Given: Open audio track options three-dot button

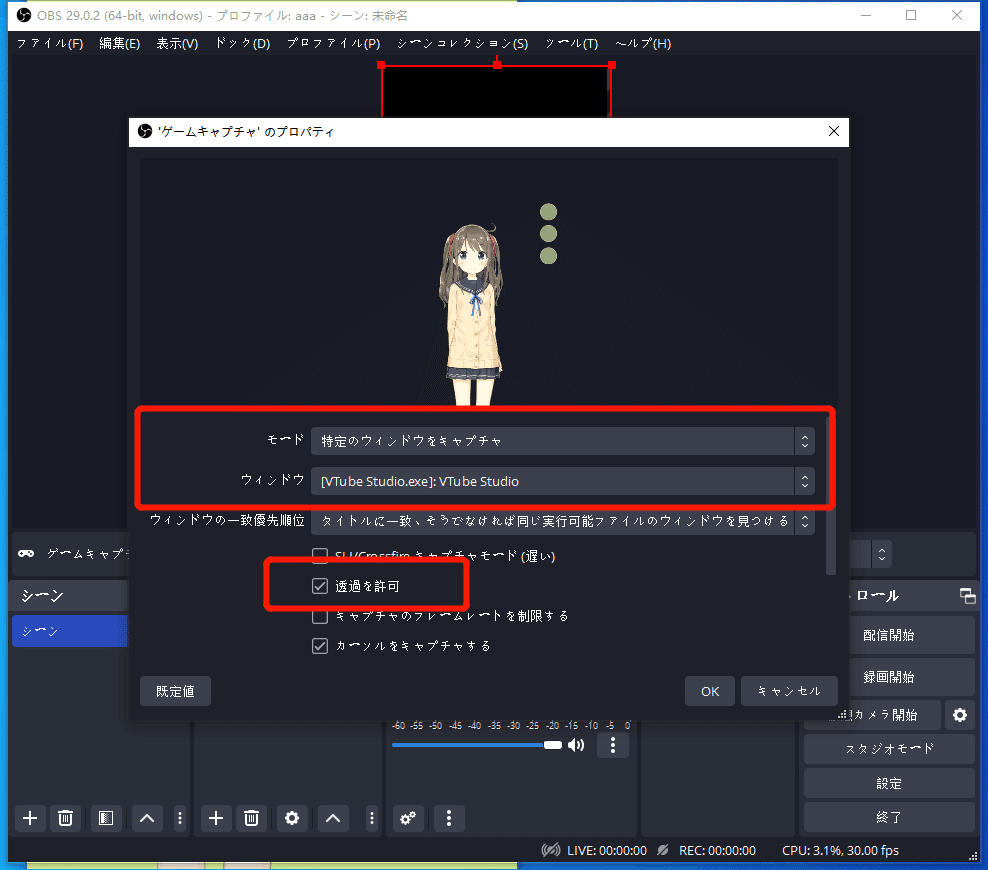Looking at the screenshot, I should click(613, 745).
